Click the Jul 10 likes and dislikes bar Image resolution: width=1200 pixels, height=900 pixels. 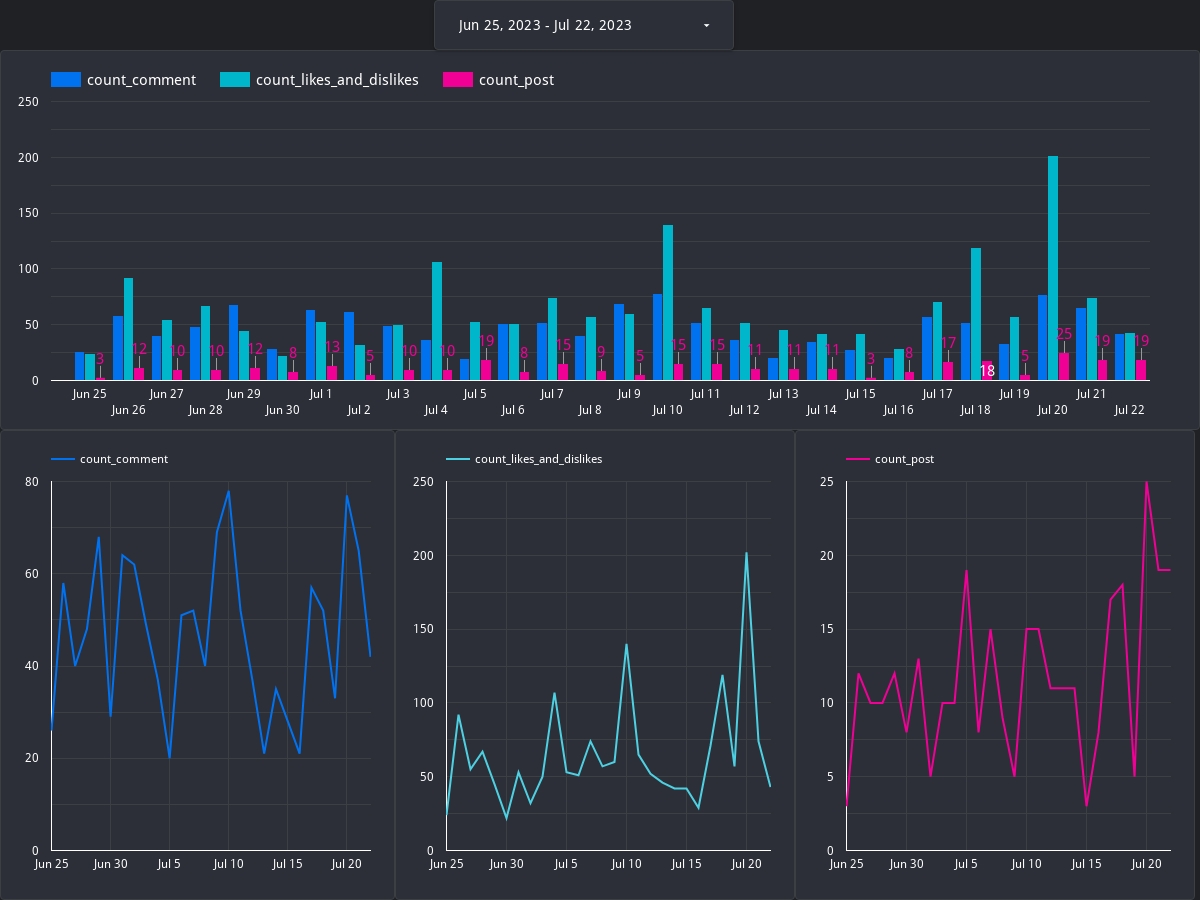pos(668,302)
